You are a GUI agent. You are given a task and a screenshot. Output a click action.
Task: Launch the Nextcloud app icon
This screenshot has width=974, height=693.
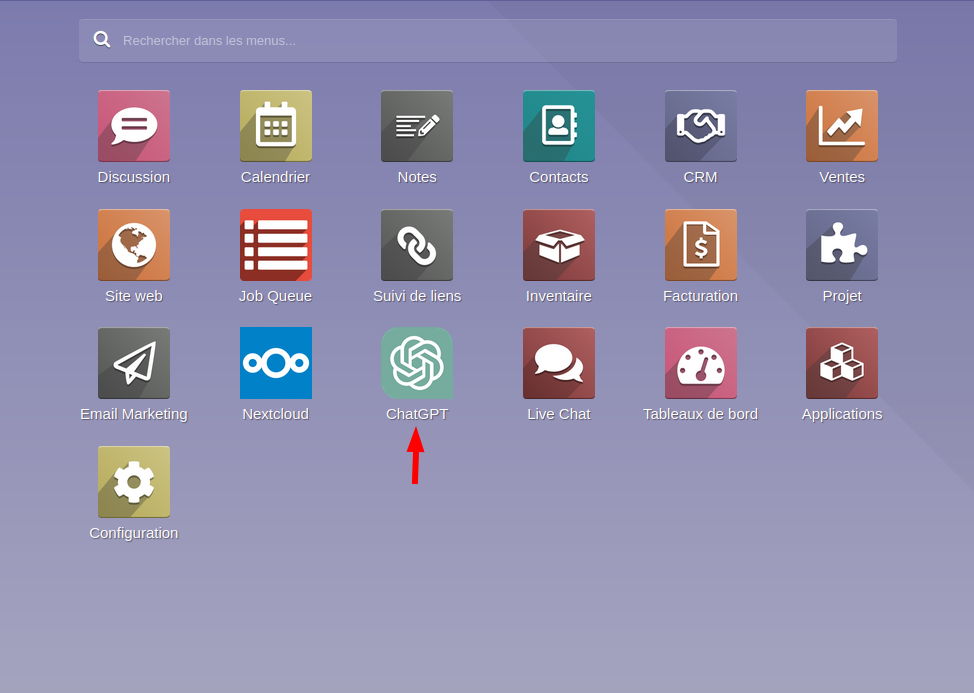coord(276,363)
